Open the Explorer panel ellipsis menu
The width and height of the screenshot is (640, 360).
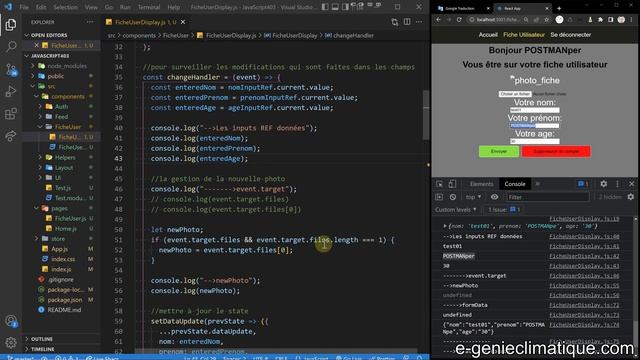tap(90, 22)
